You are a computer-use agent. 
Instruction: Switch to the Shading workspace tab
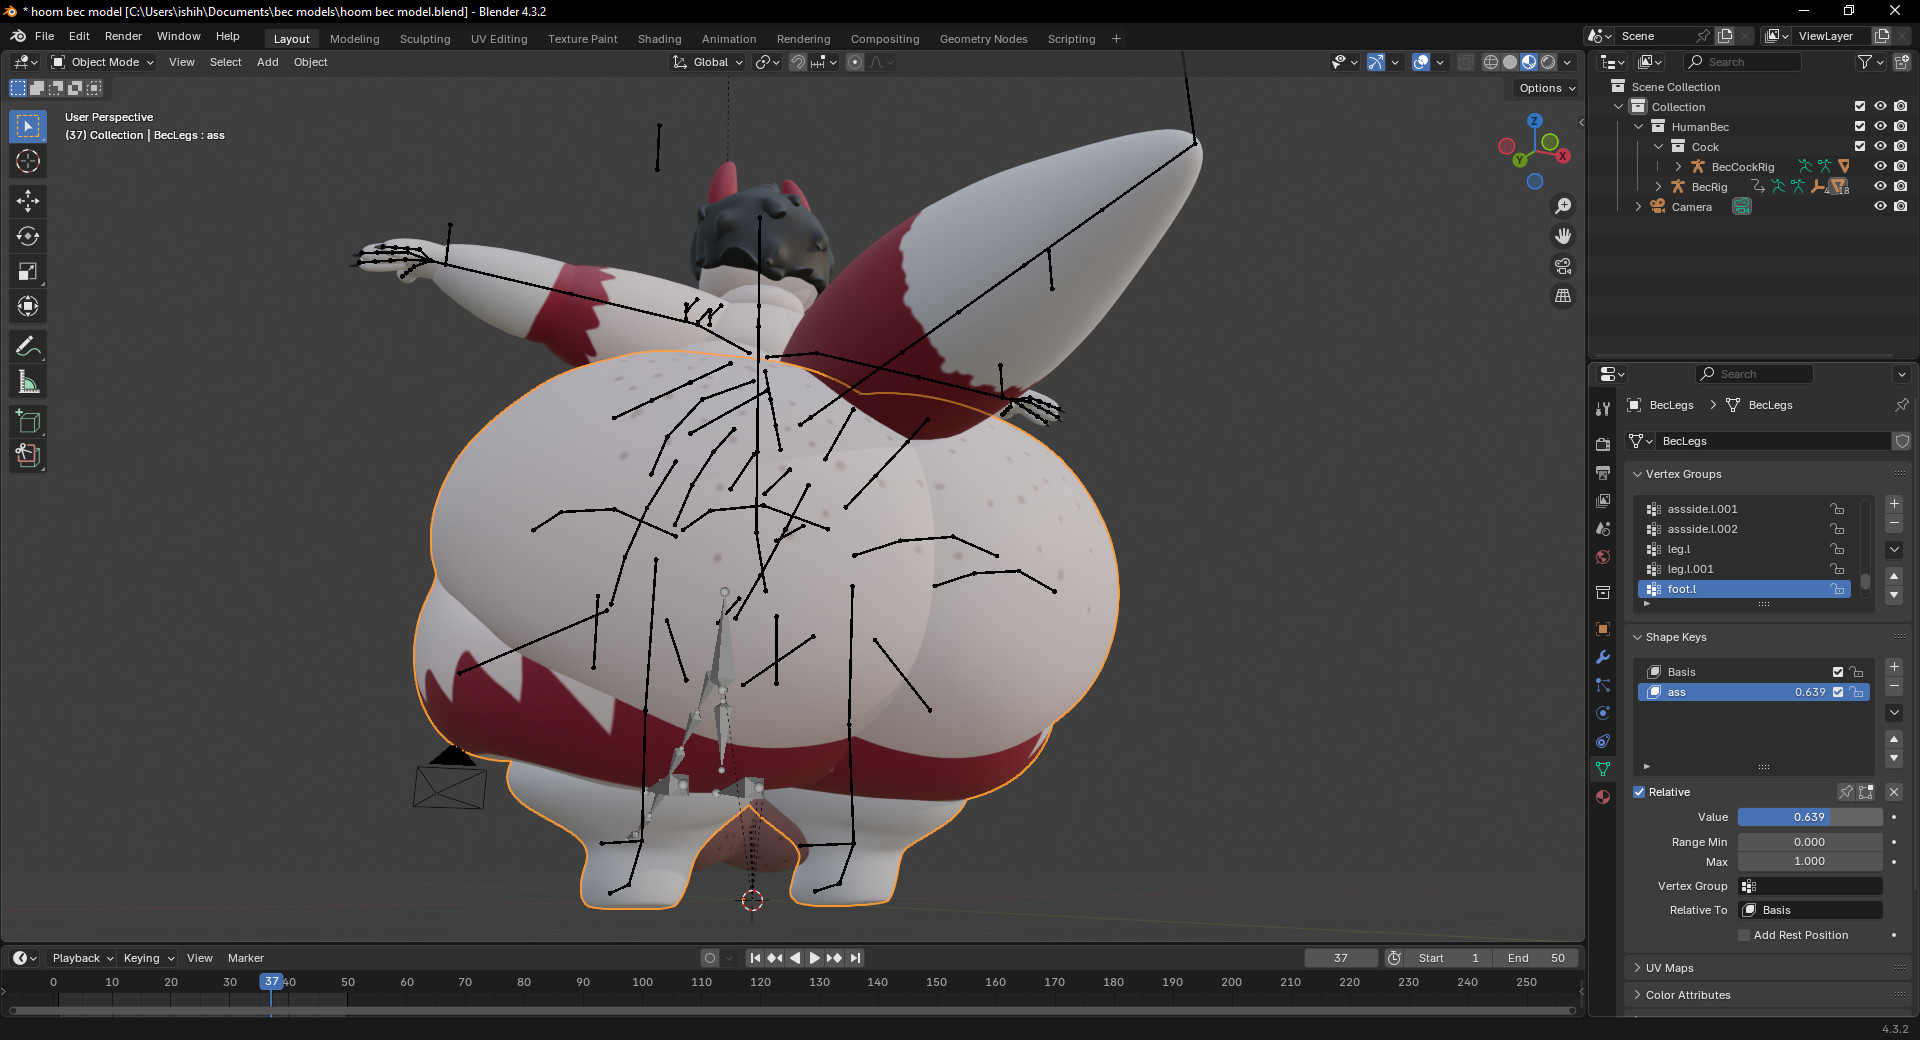(659, 39)
